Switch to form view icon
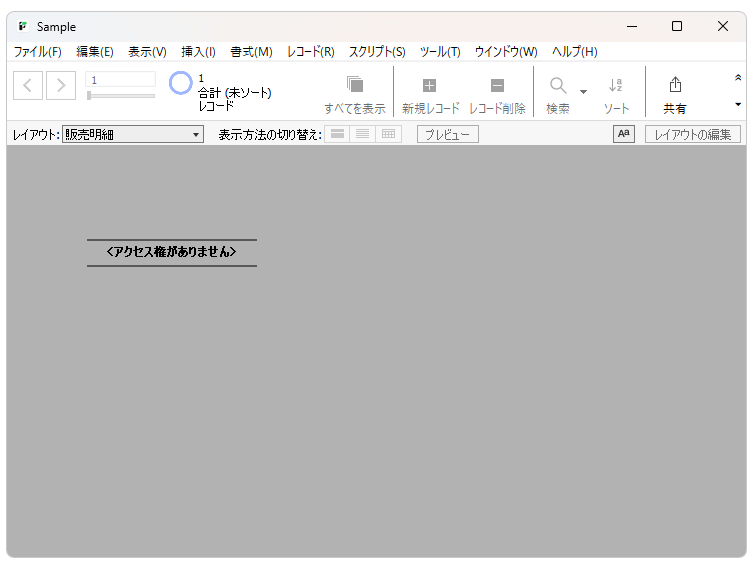 [x=338, y=134]
